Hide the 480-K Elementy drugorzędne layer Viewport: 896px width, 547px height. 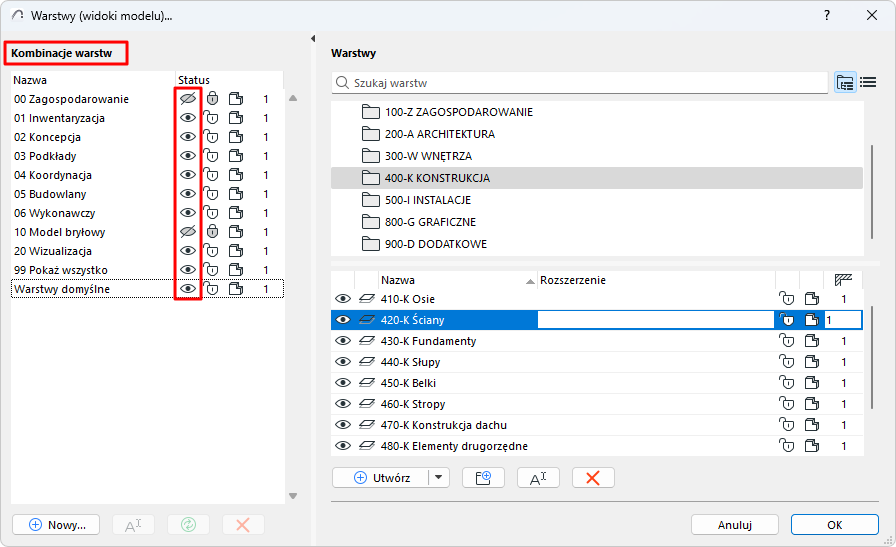[342, 446]
